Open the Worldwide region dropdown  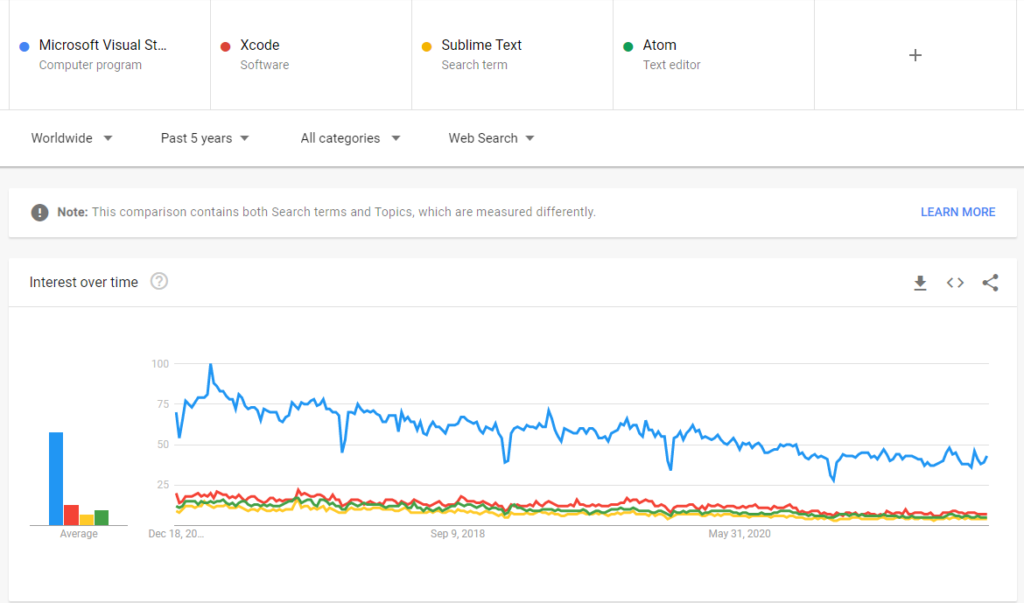point(72,138)
